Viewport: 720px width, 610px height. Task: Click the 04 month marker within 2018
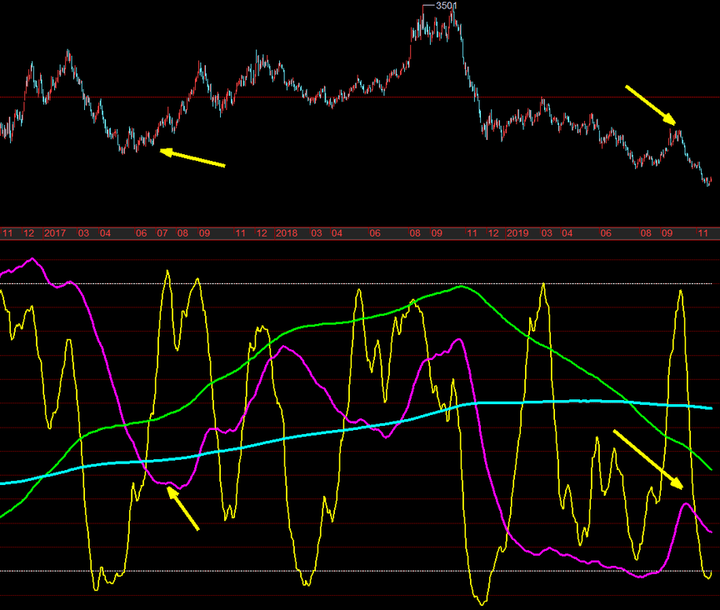click(x=337, y=233)
